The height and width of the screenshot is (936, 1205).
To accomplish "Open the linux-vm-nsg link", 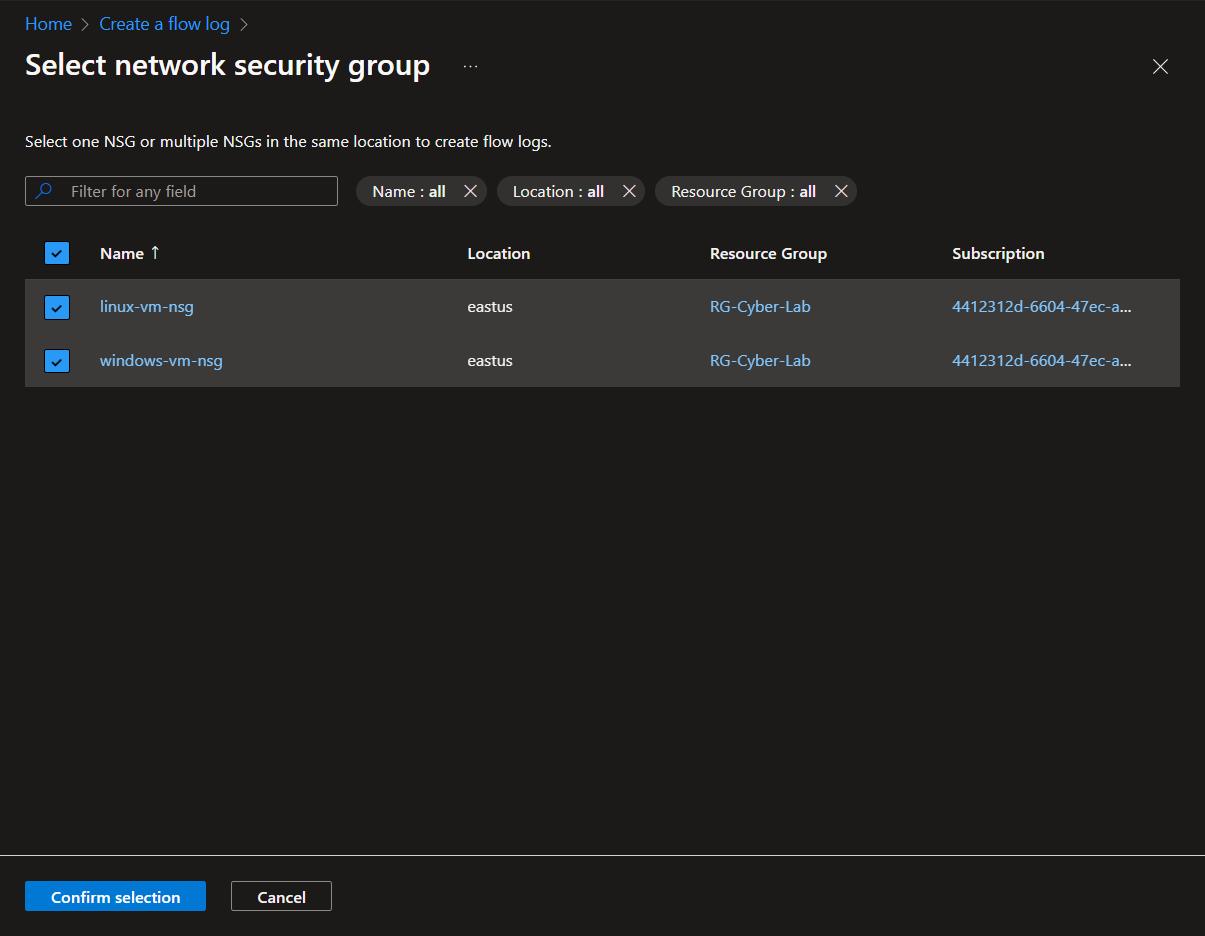I will coord(147,307).
